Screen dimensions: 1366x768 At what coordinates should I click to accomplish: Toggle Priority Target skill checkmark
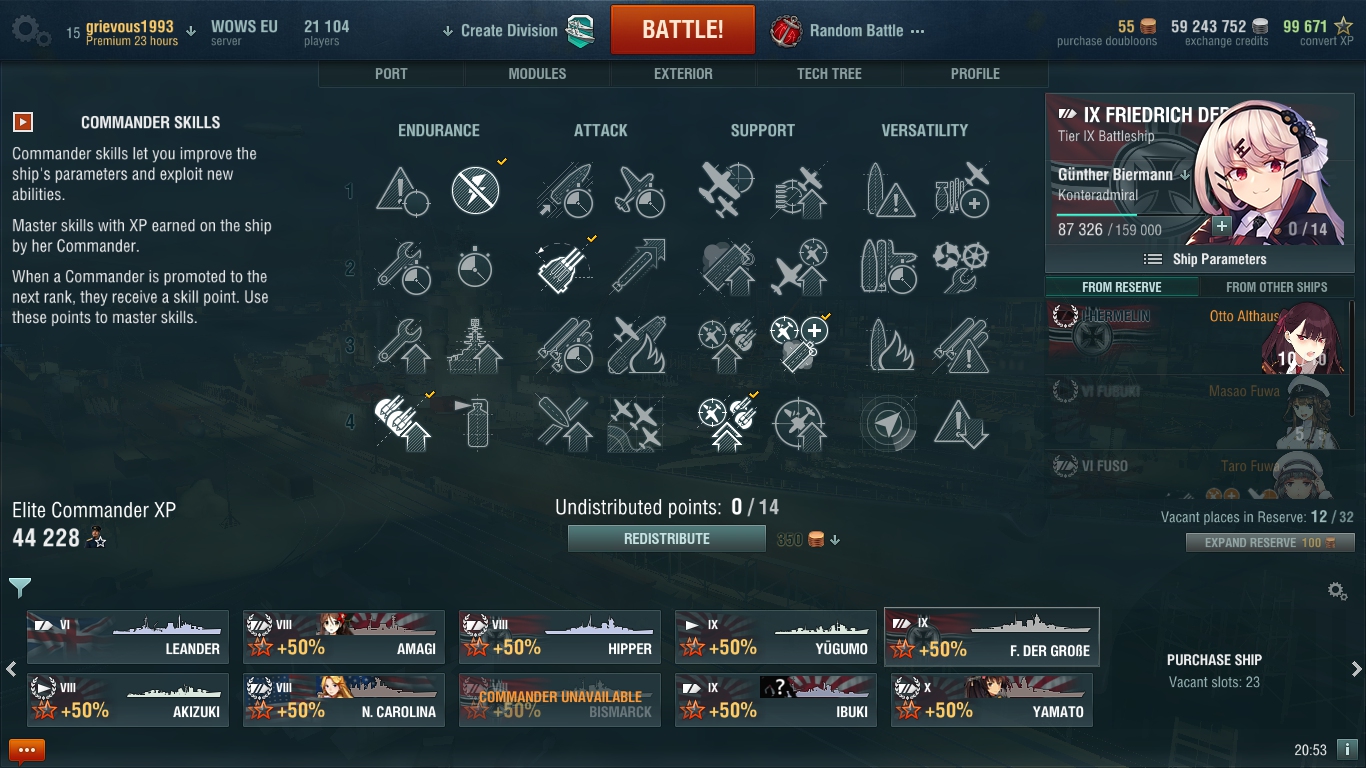click(x=399, y=190)
